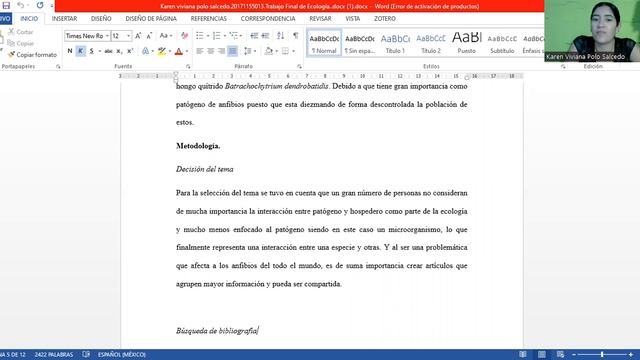
Task: Open the REVISAR tab
Action: pos(320,19)
